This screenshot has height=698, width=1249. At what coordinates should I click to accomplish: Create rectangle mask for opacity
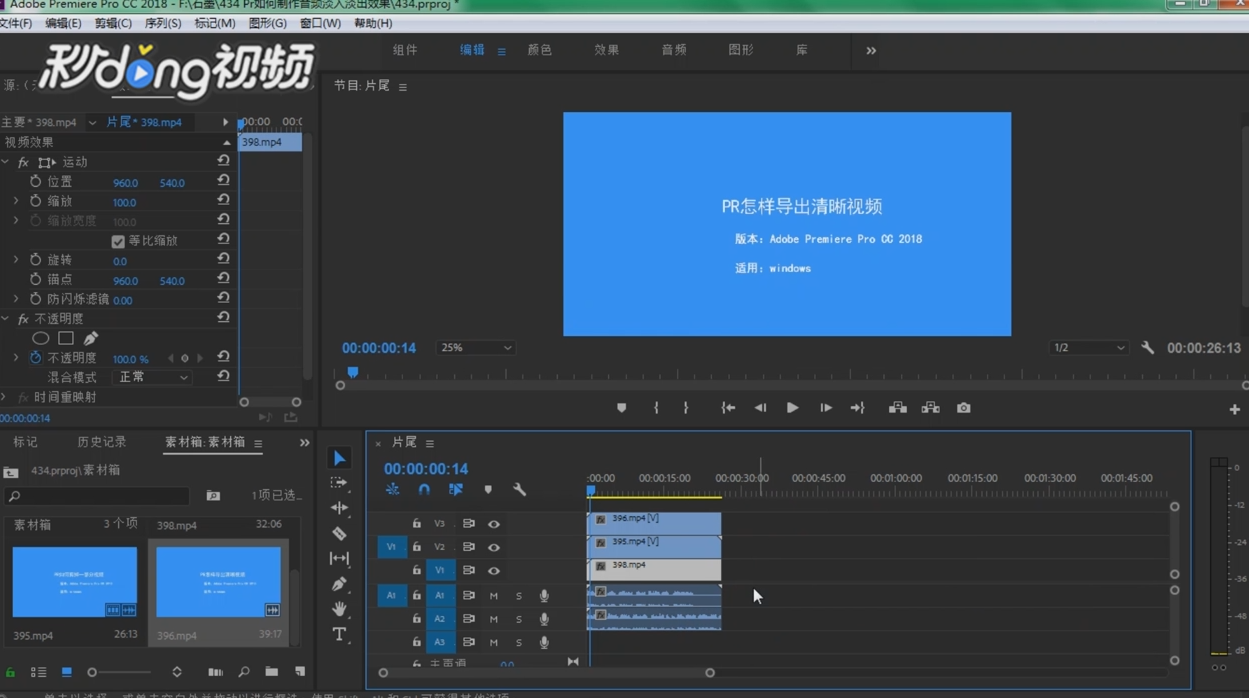[x=66, y=338]
